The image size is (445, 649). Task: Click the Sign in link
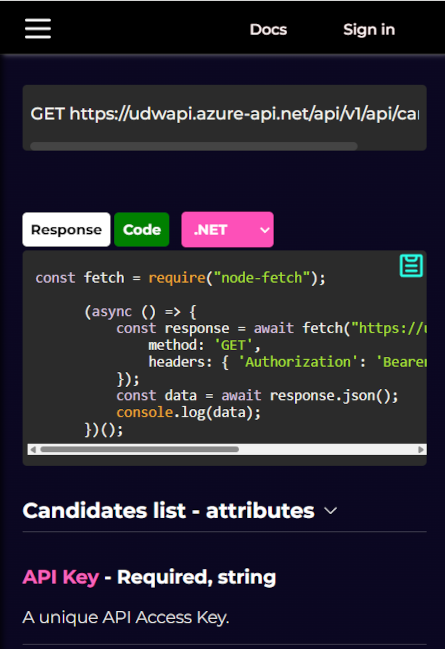pos(369,29)
